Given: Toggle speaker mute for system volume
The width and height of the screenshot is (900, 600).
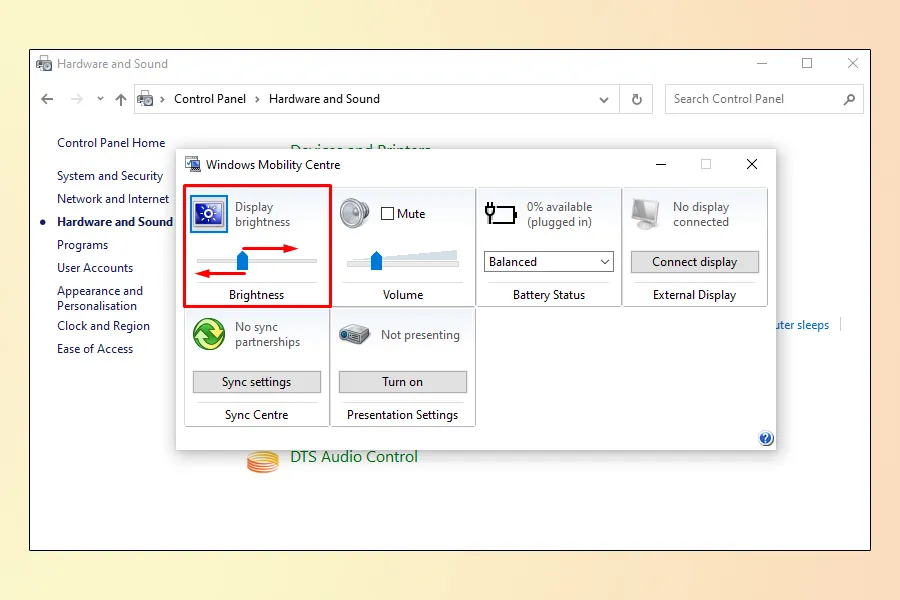Looking at the screenshot, I should tap(385, 212).
